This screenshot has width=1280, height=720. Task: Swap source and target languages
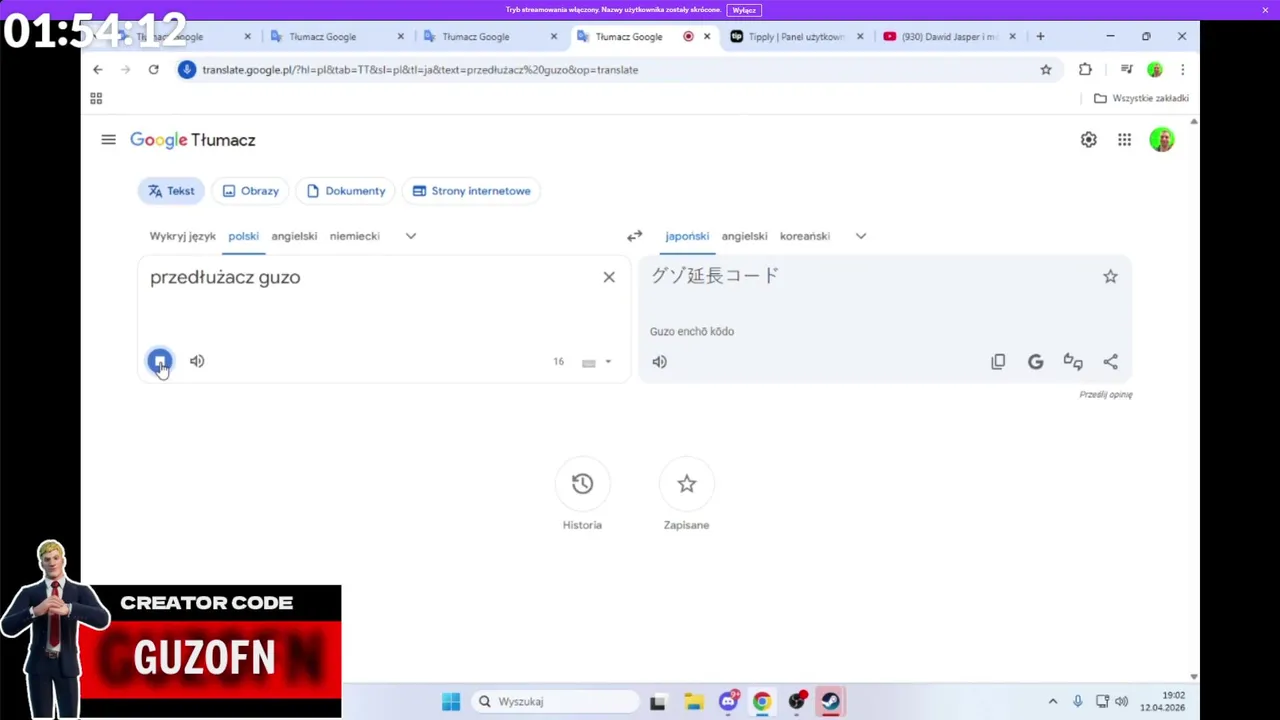pos(634,236)
